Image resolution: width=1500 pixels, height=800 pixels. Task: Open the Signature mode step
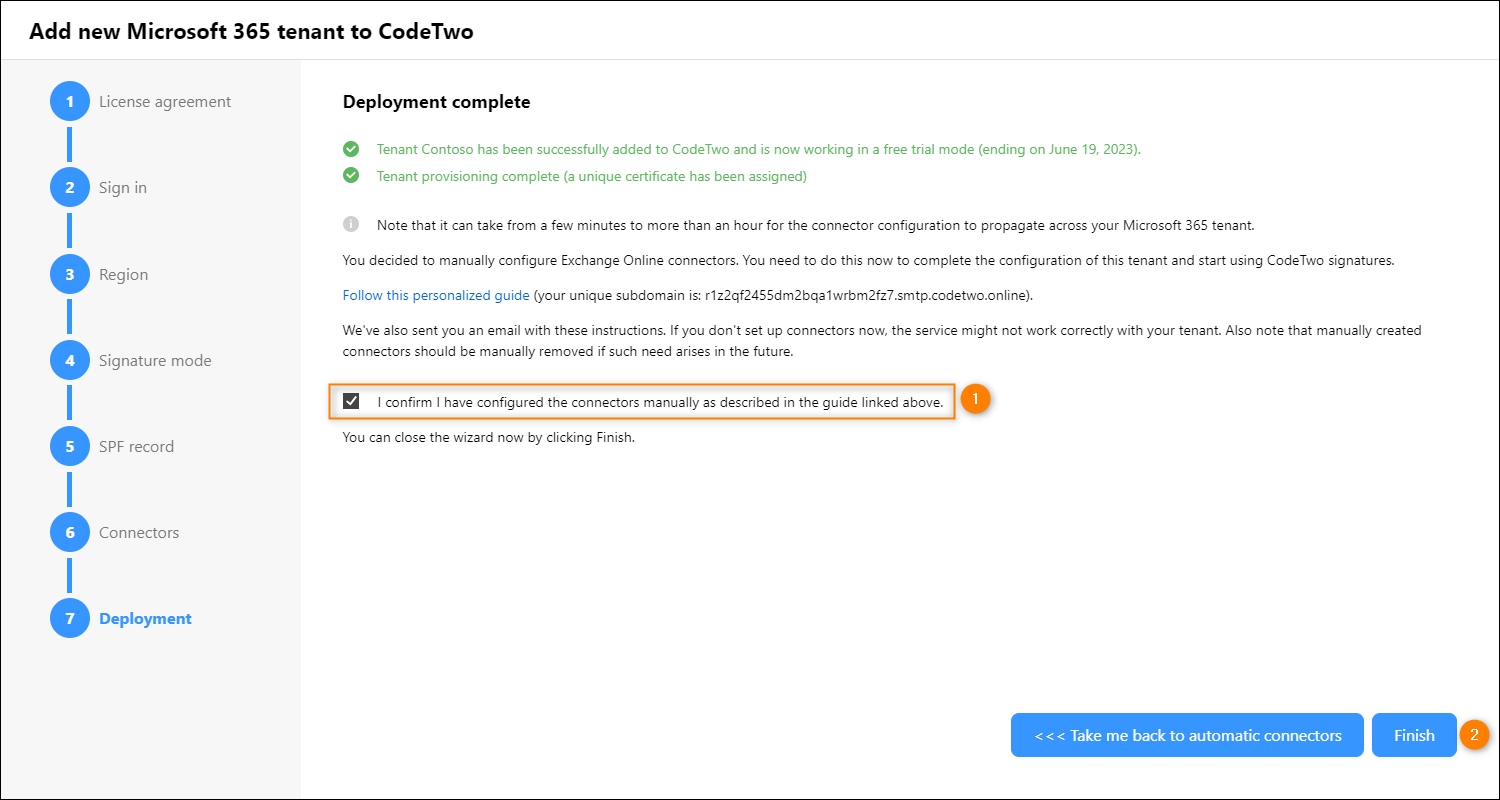tap(155, 360)
